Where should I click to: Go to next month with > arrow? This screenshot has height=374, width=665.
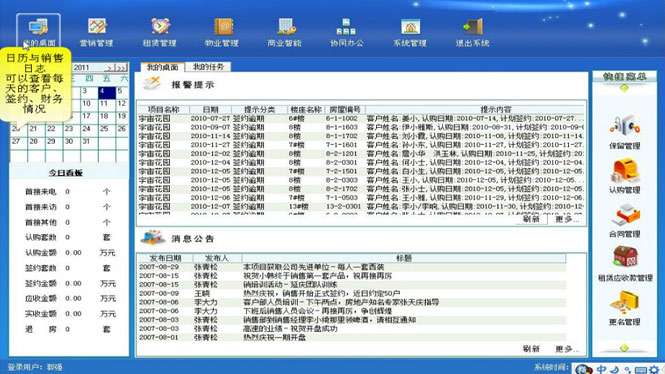(108, 67)
